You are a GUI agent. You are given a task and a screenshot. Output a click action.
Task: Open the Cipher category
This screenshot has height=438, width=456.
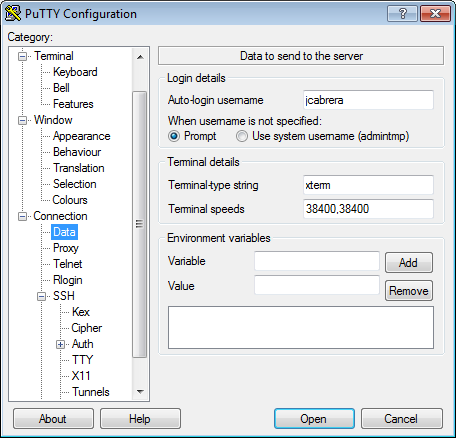pos(87,328)
